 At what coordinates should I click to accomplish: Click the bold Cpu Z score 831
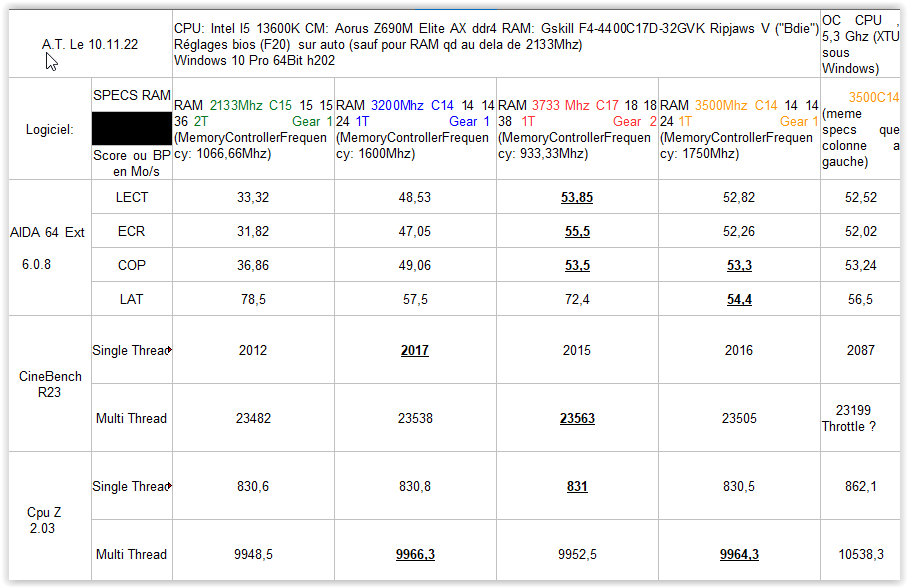pyautogui.click(x=577, y=486)
